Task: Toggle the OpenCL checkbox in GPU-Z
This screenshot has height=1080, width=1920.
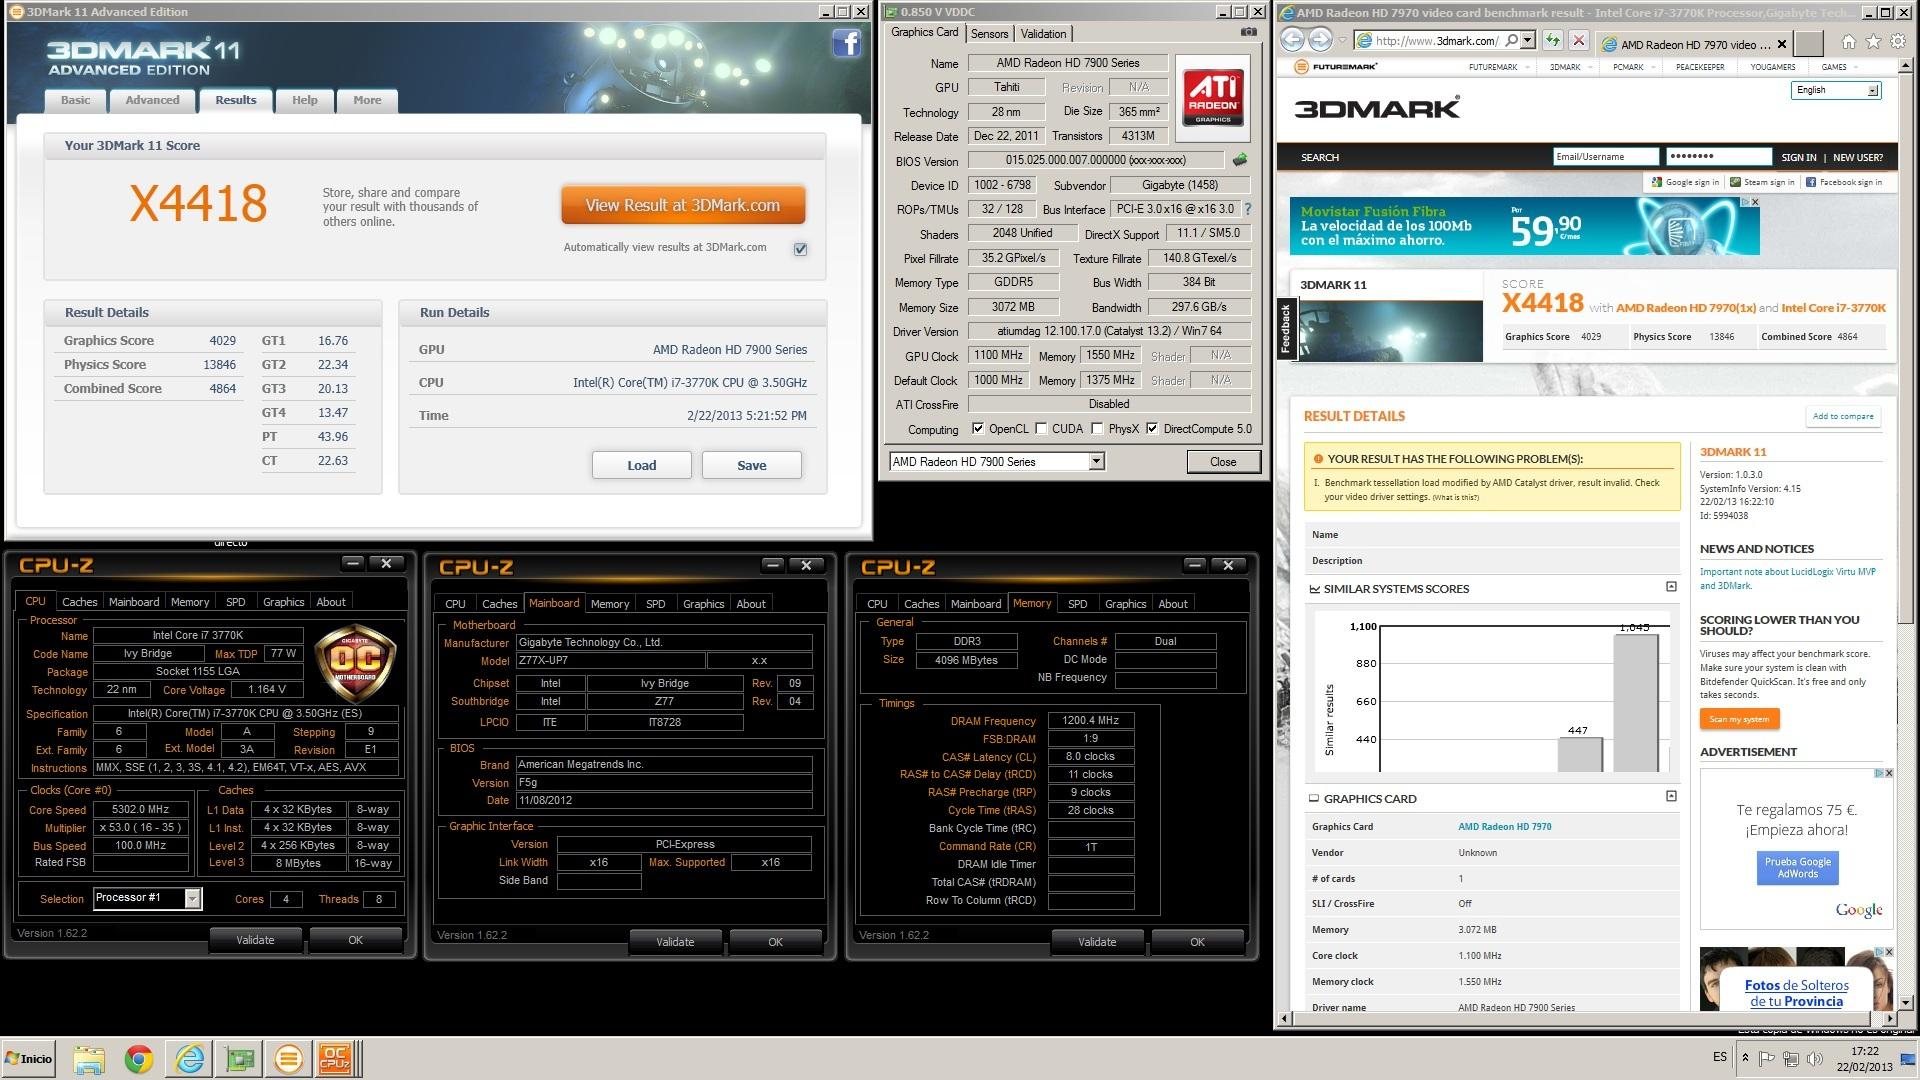Action: (x=978, y=428)
